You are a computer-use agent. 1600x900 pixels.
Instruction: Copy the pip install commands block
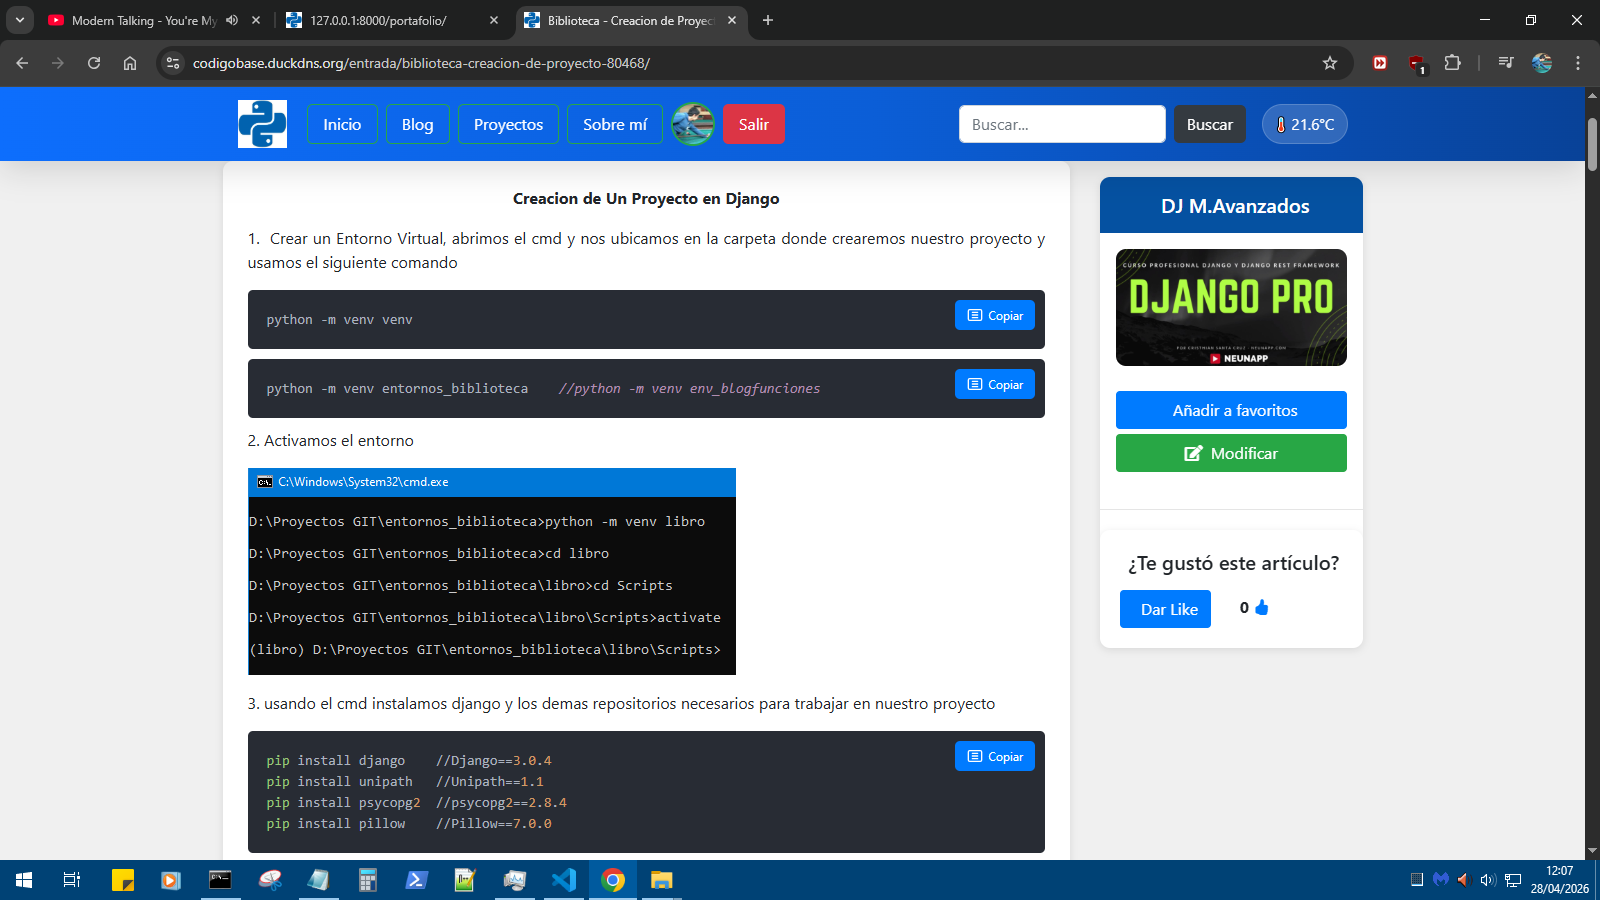(x=995, y=756)
